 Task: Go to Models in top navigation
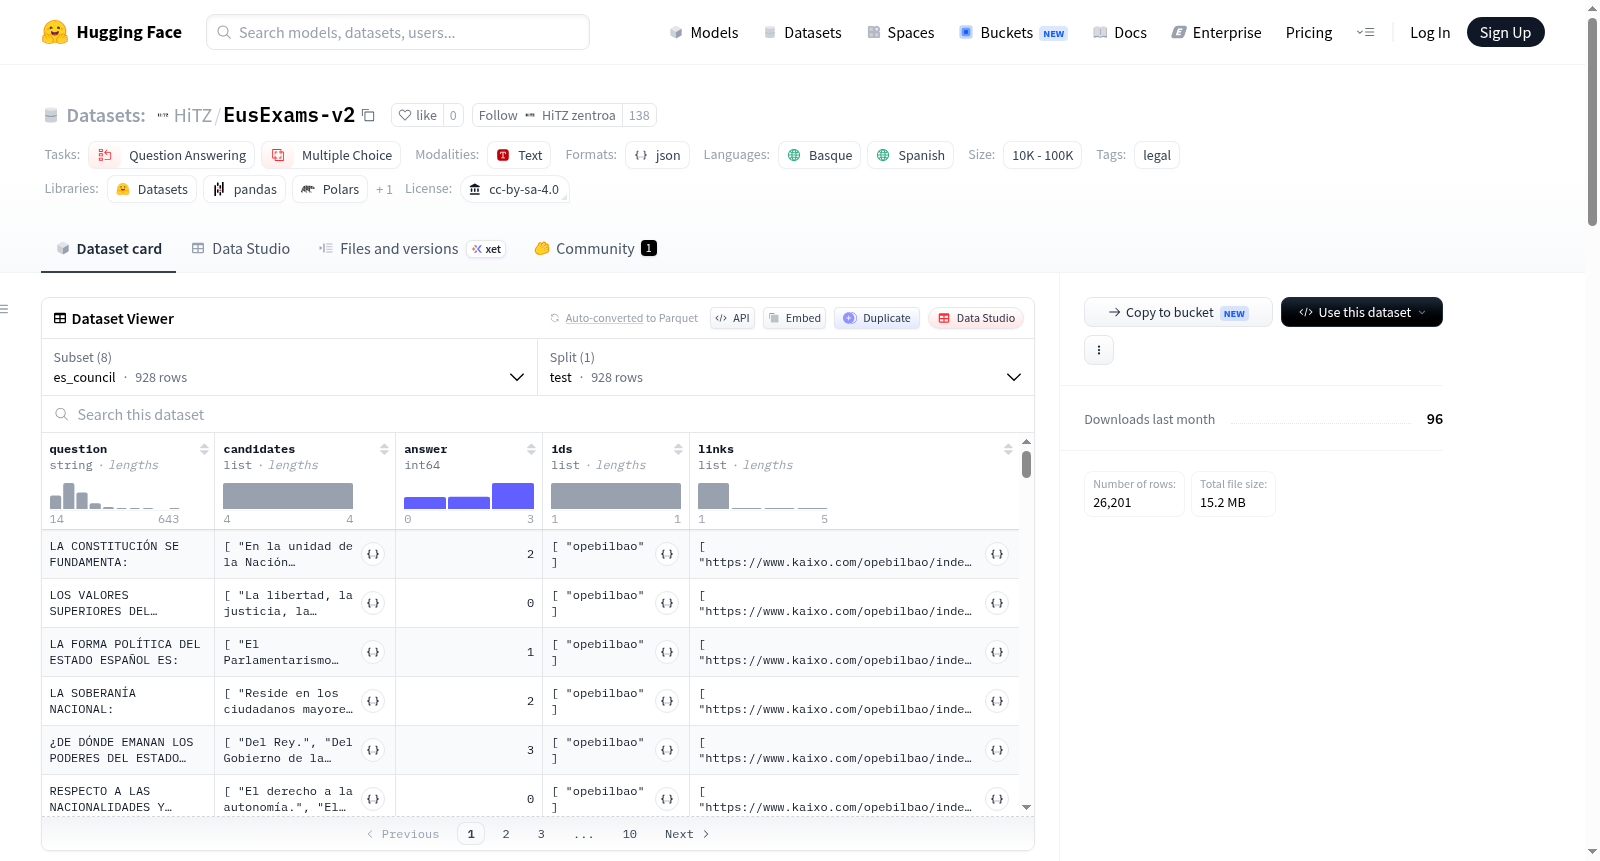pyautogui.click(x=704, y=32)
